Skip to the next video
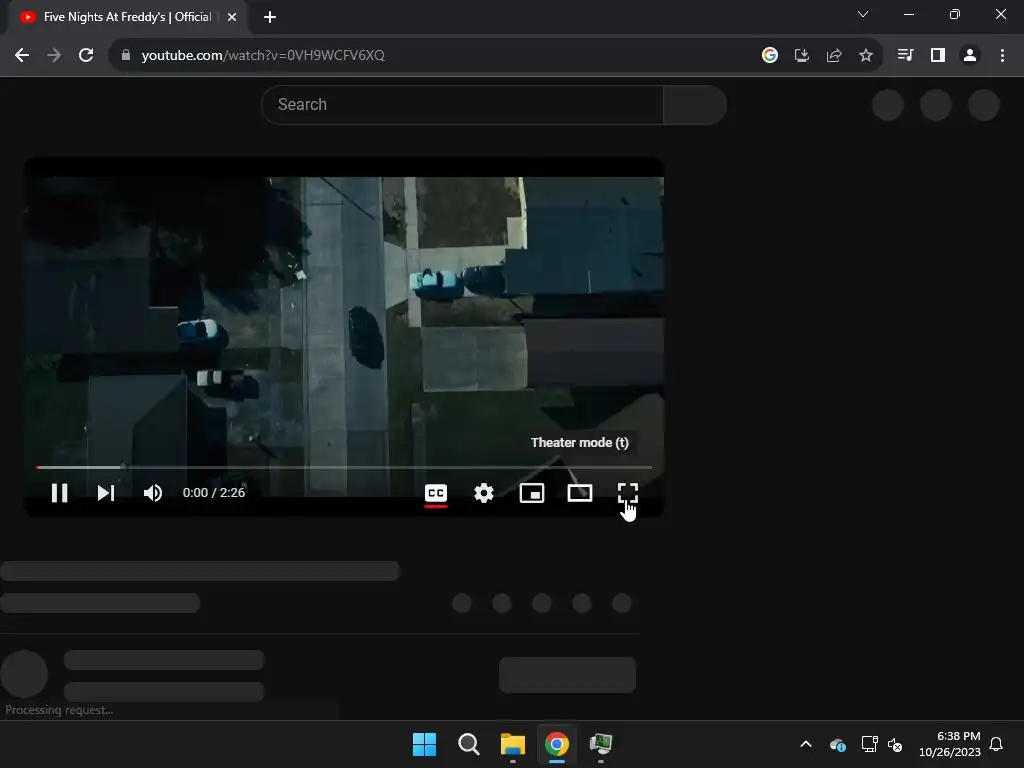Screen dimensions: 1024x768 (x=106, y=493)
